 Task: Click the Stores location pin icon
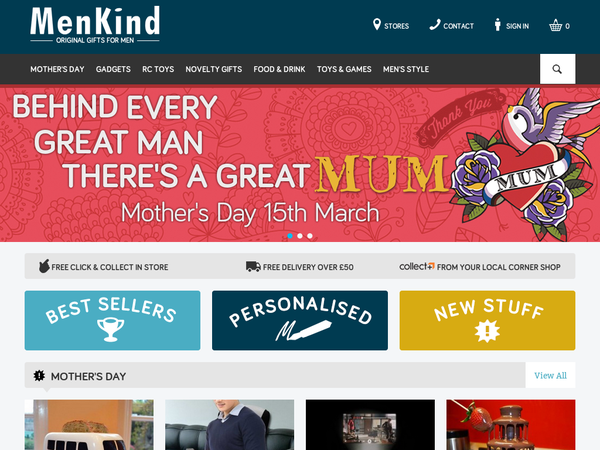point(377,24)
